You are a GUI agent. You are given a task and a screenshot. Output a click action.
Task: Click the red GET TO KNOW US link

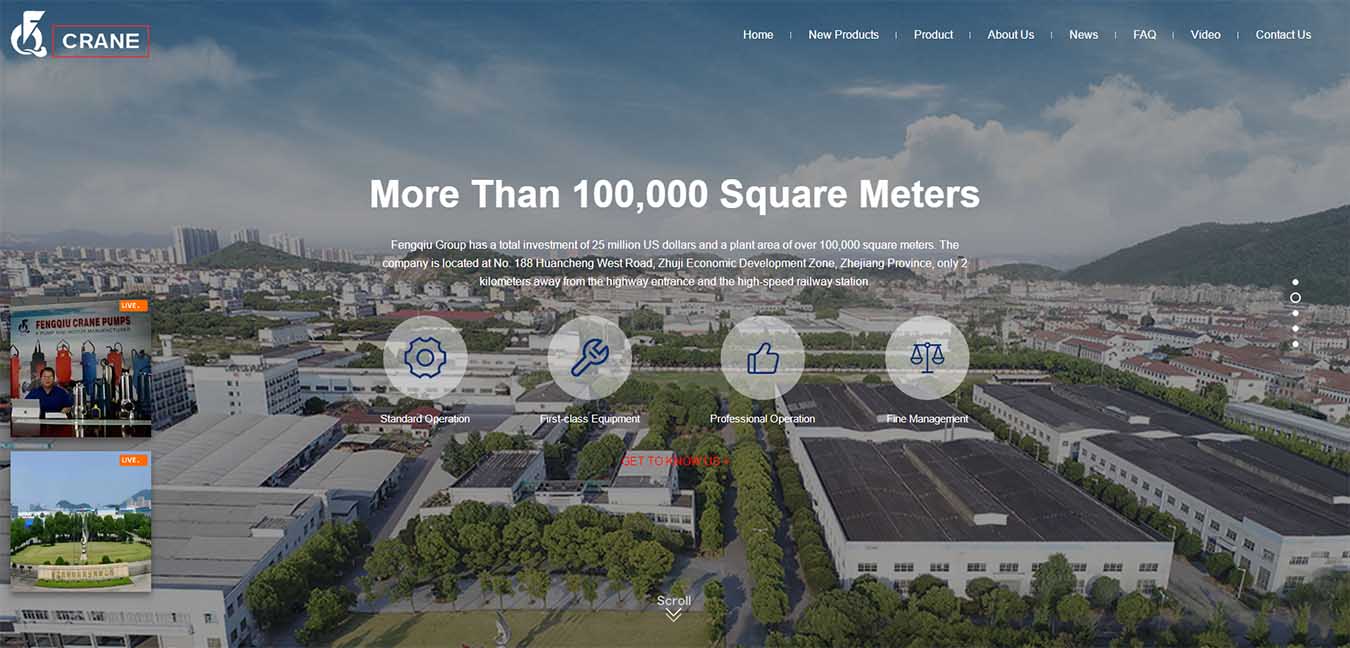pyautogui.click(x=675, y=461)
